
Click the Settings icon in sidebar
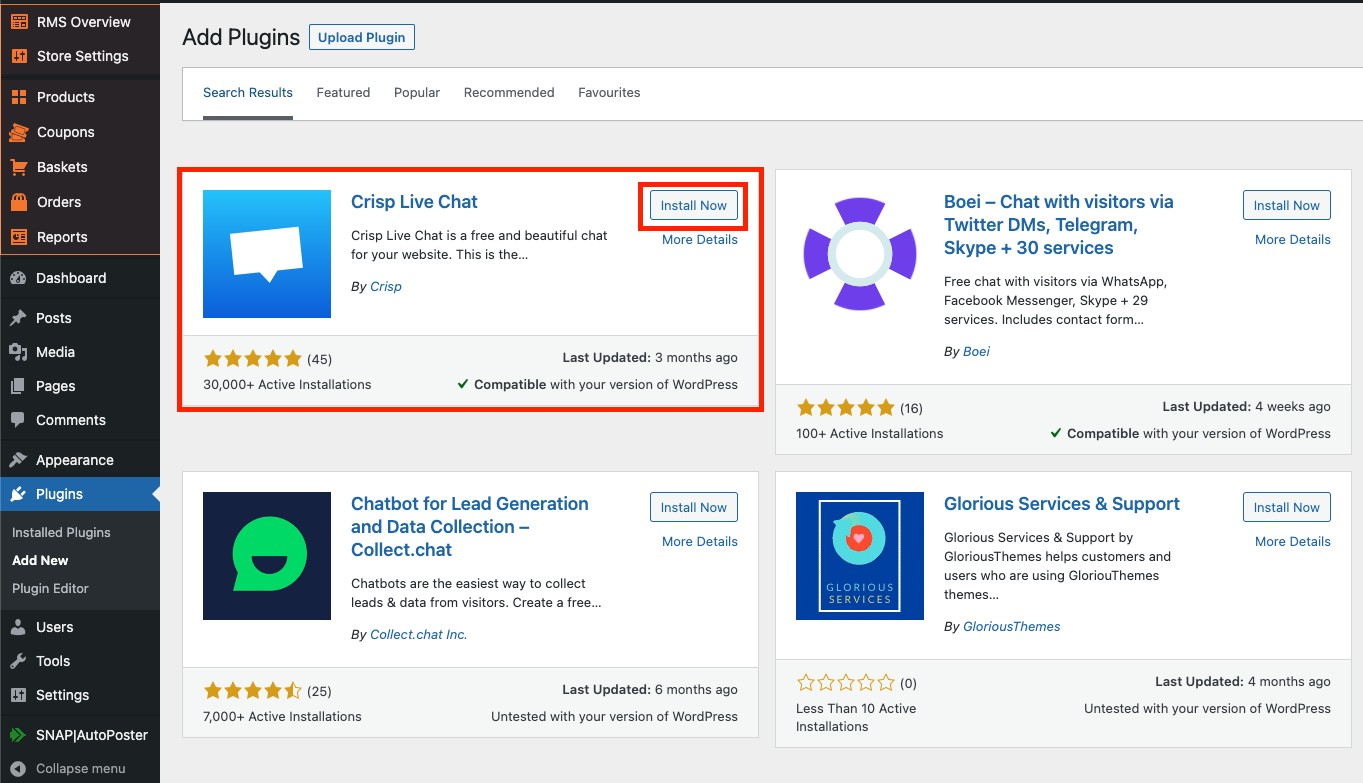pyautogui.click(x=18, y=695)
